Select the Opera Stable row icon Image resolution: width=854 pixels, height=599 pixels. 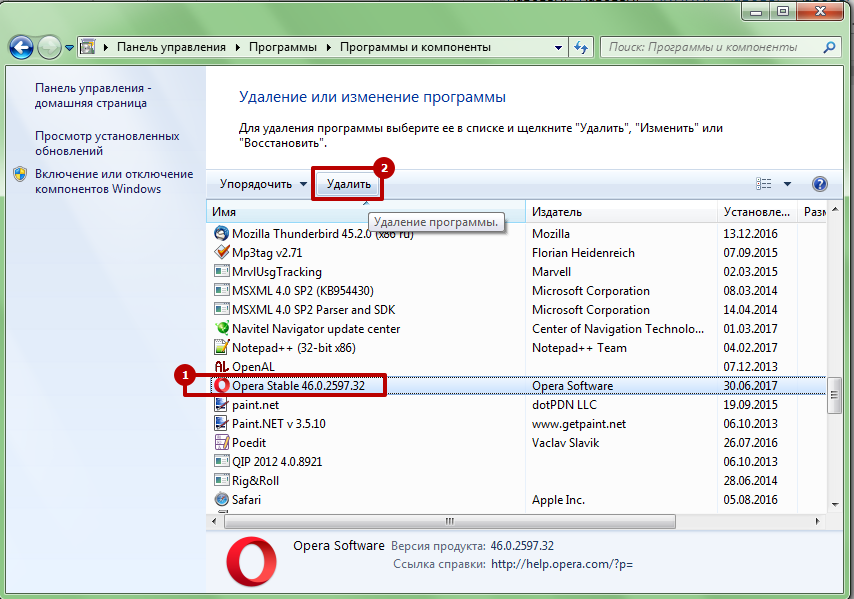pos(222,386)
